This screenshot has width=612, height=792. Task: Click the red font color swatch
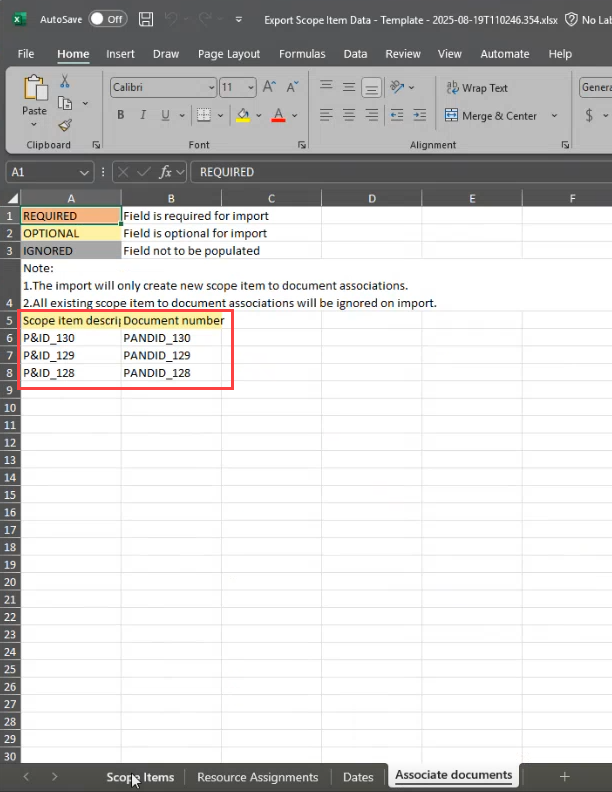coord(279,116)
